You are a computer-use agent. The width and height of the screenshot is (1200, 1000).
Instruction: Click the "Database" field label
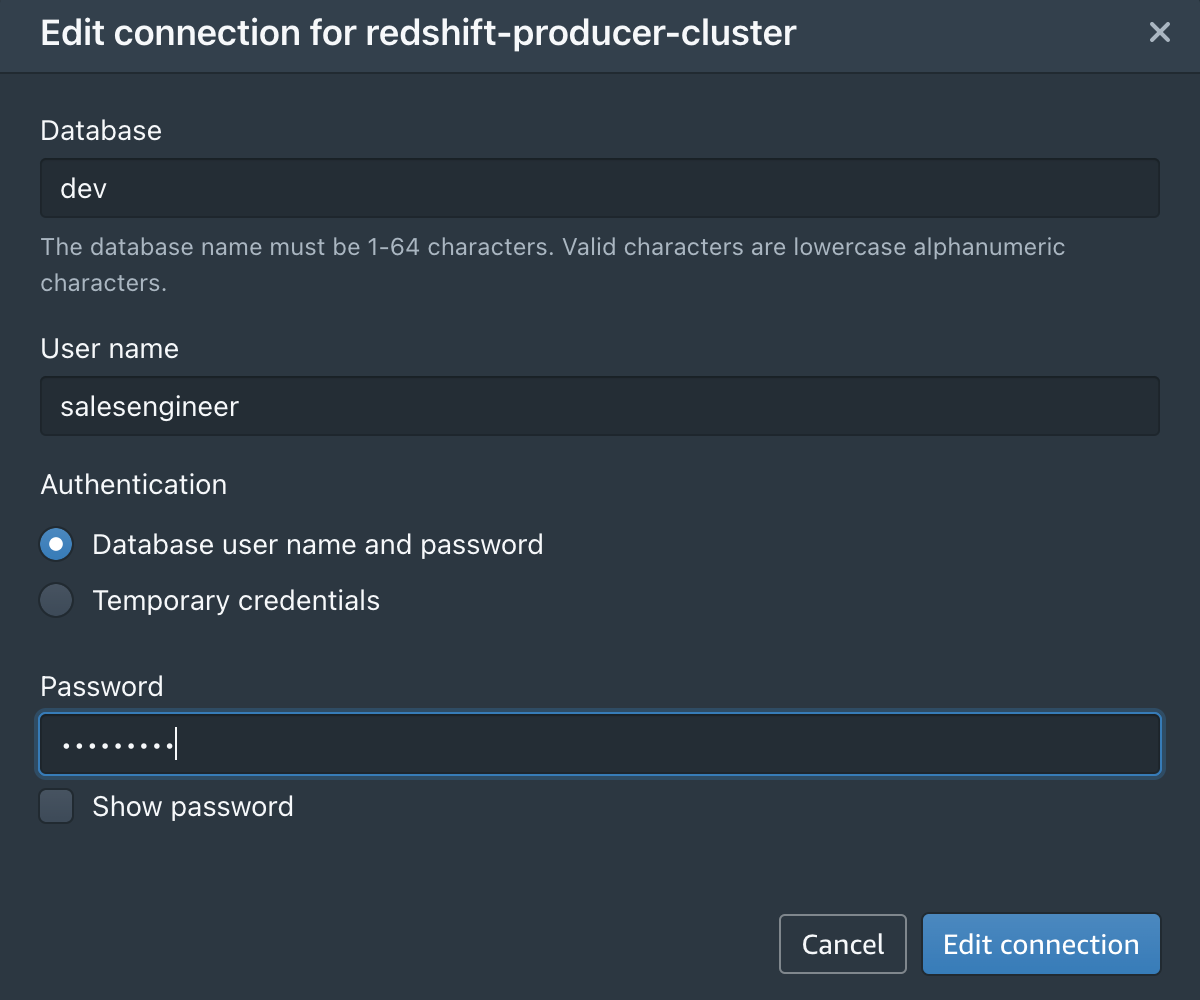pyautogui.click(x=101, y=130)
